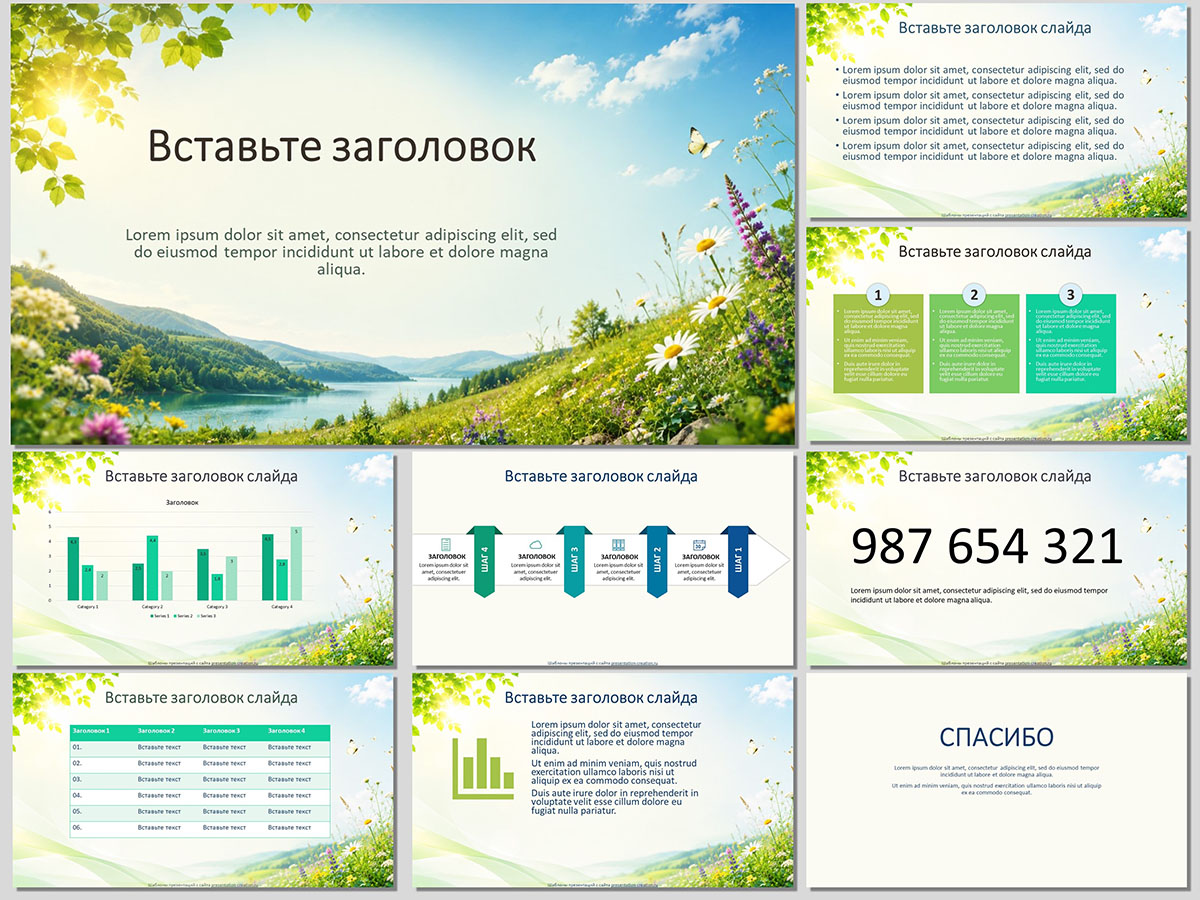This screenshot has width=1200, height=900.
Task: Click the "Series 2" legend entry
Action: click(x=183, y=615)
